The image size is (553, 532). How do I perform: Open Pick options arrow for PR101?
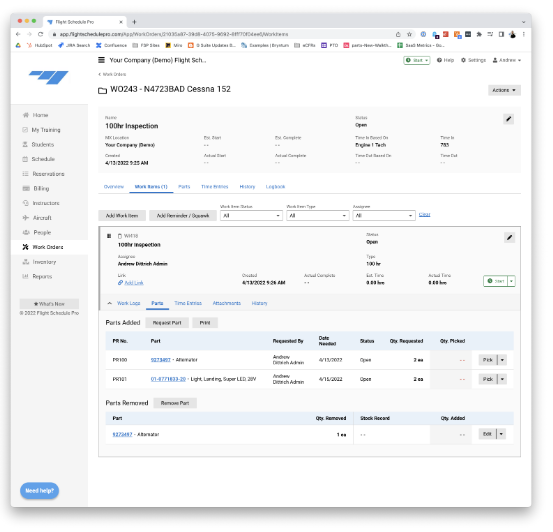(x=502, y=379)
